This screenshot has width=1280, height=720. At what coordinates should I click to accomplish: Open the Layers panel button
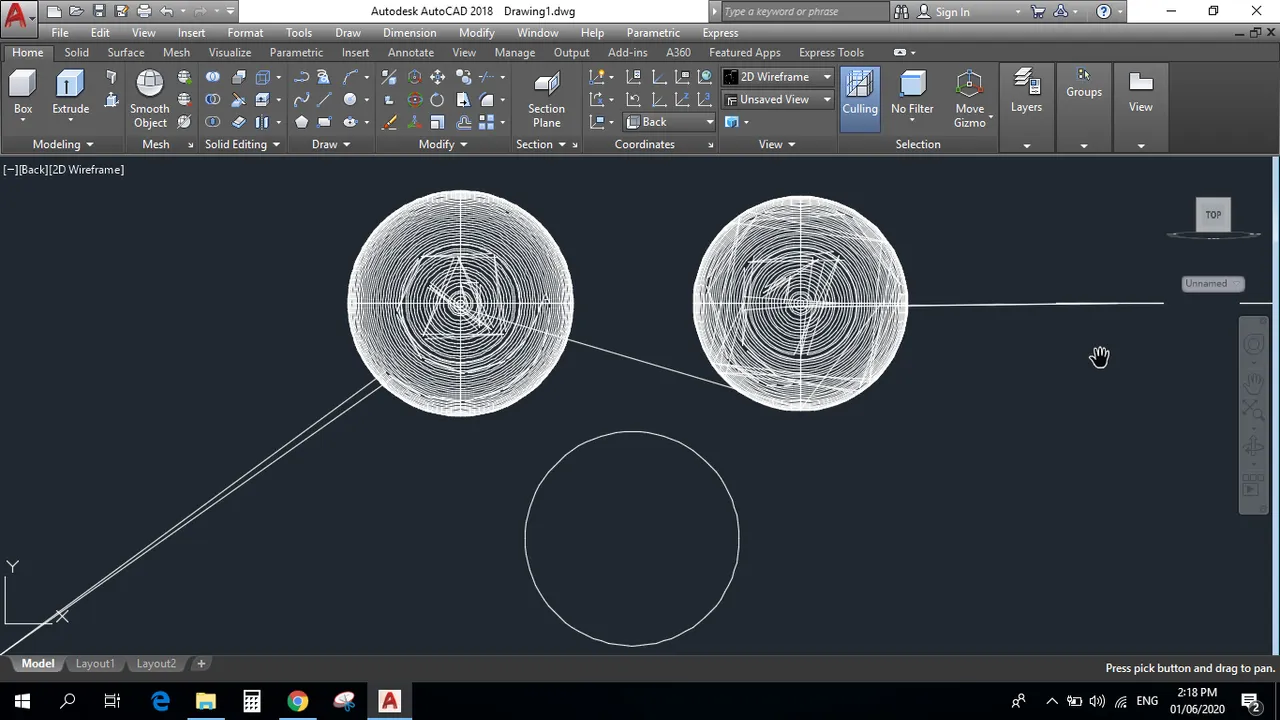[1026, 91]
